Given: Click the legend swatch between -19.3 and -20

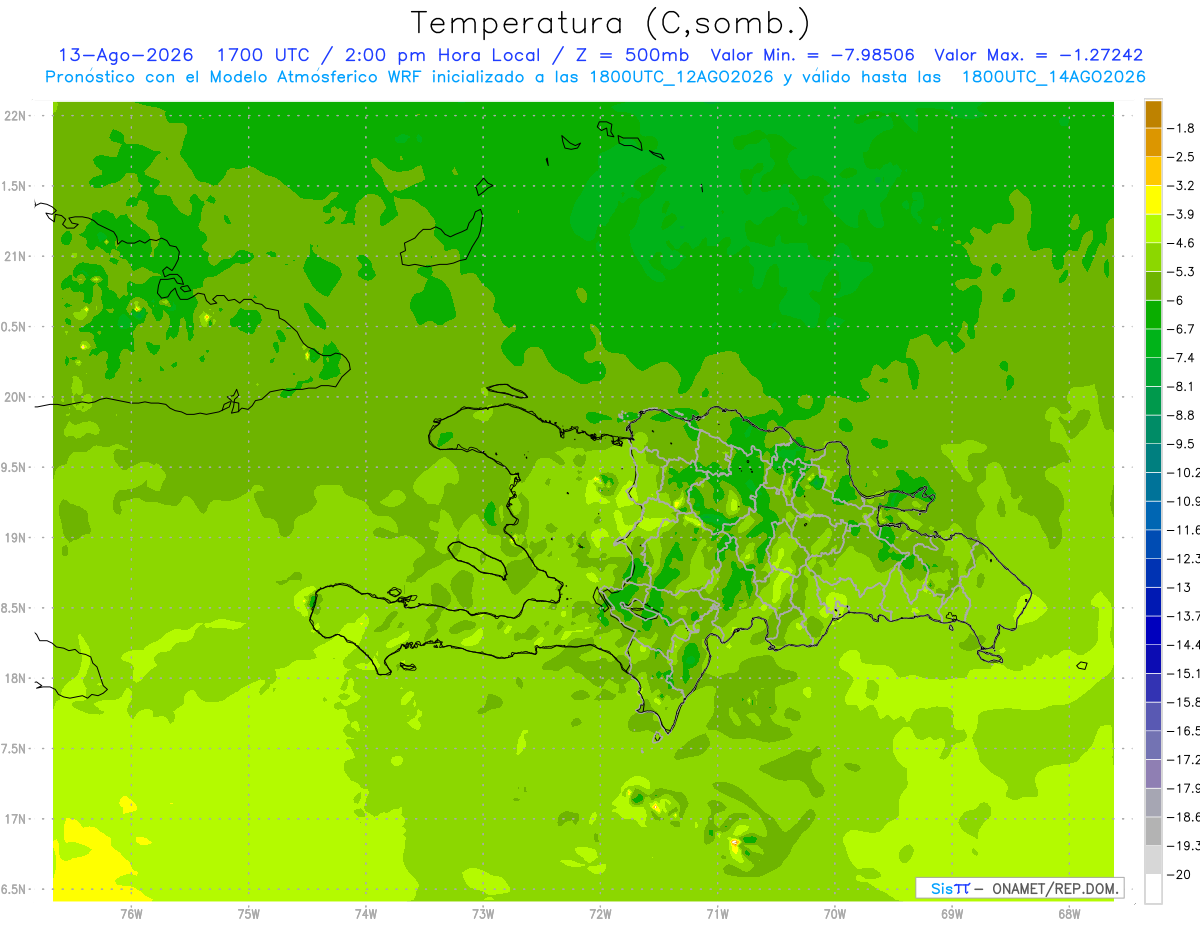Looking at the screenshot, I should pyautogui.click(x=1153, y=859).
